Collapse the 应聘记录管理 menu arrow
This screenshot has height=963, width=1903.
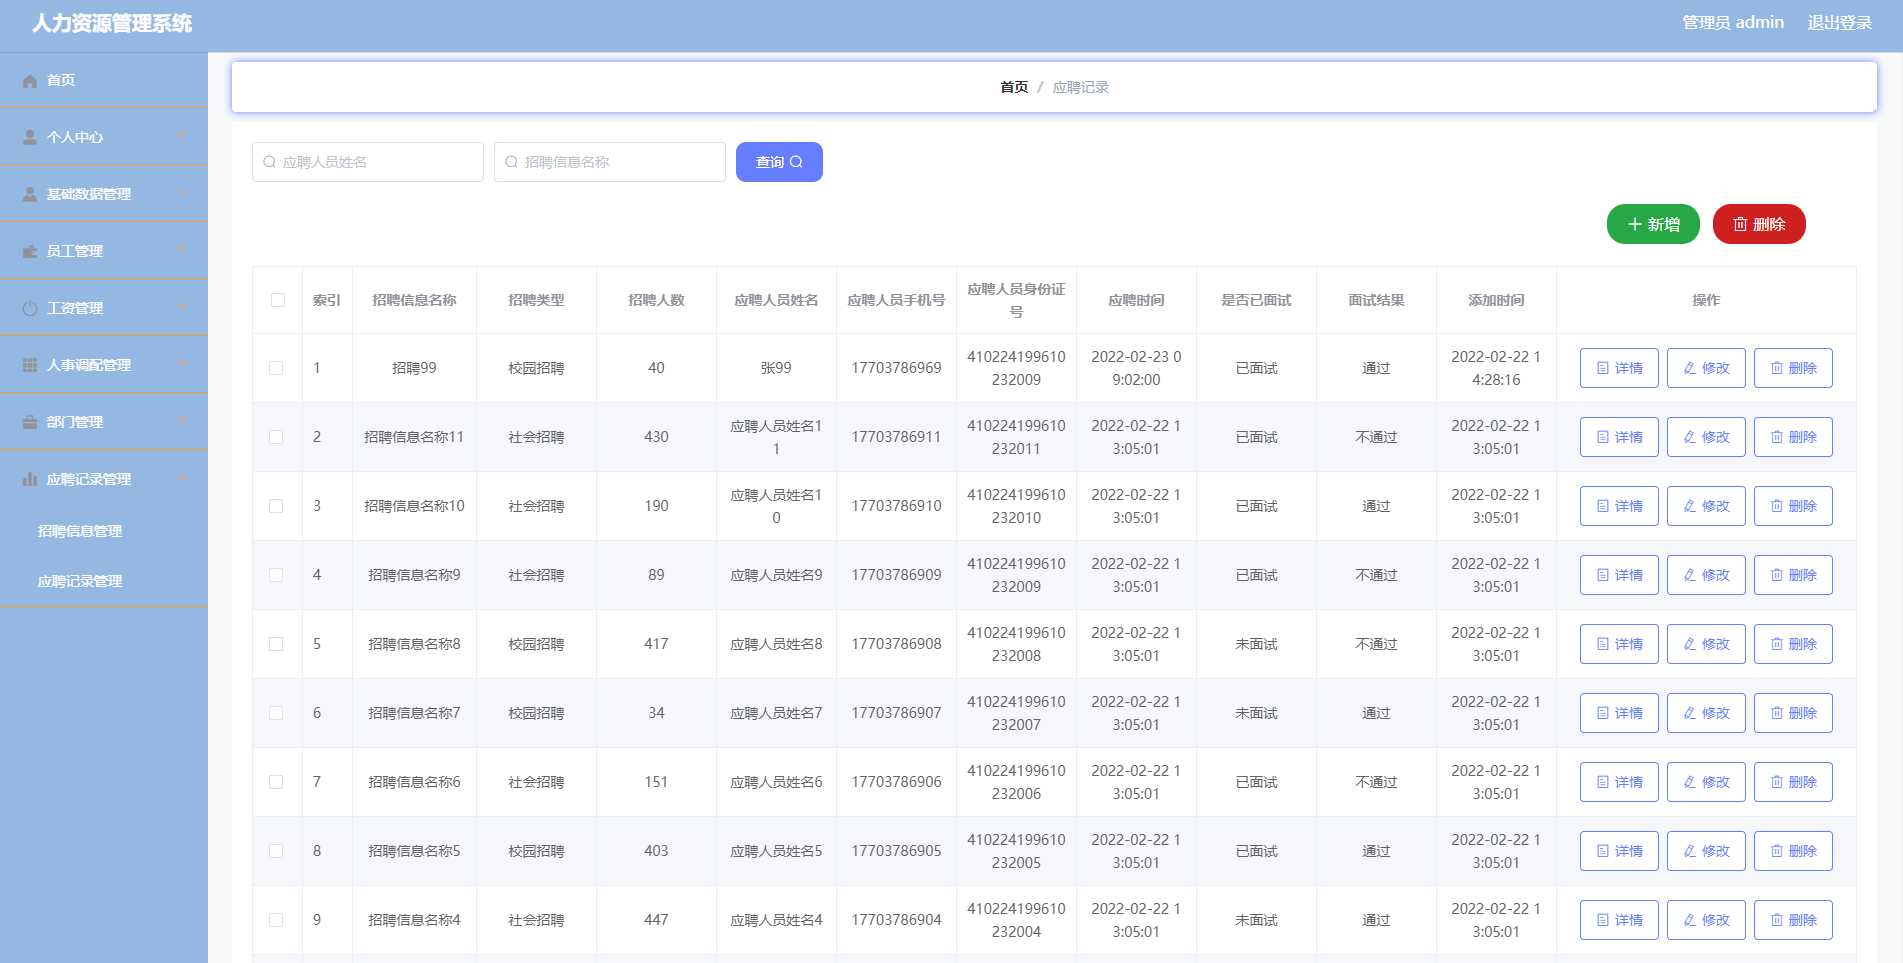tap(182, 478)
